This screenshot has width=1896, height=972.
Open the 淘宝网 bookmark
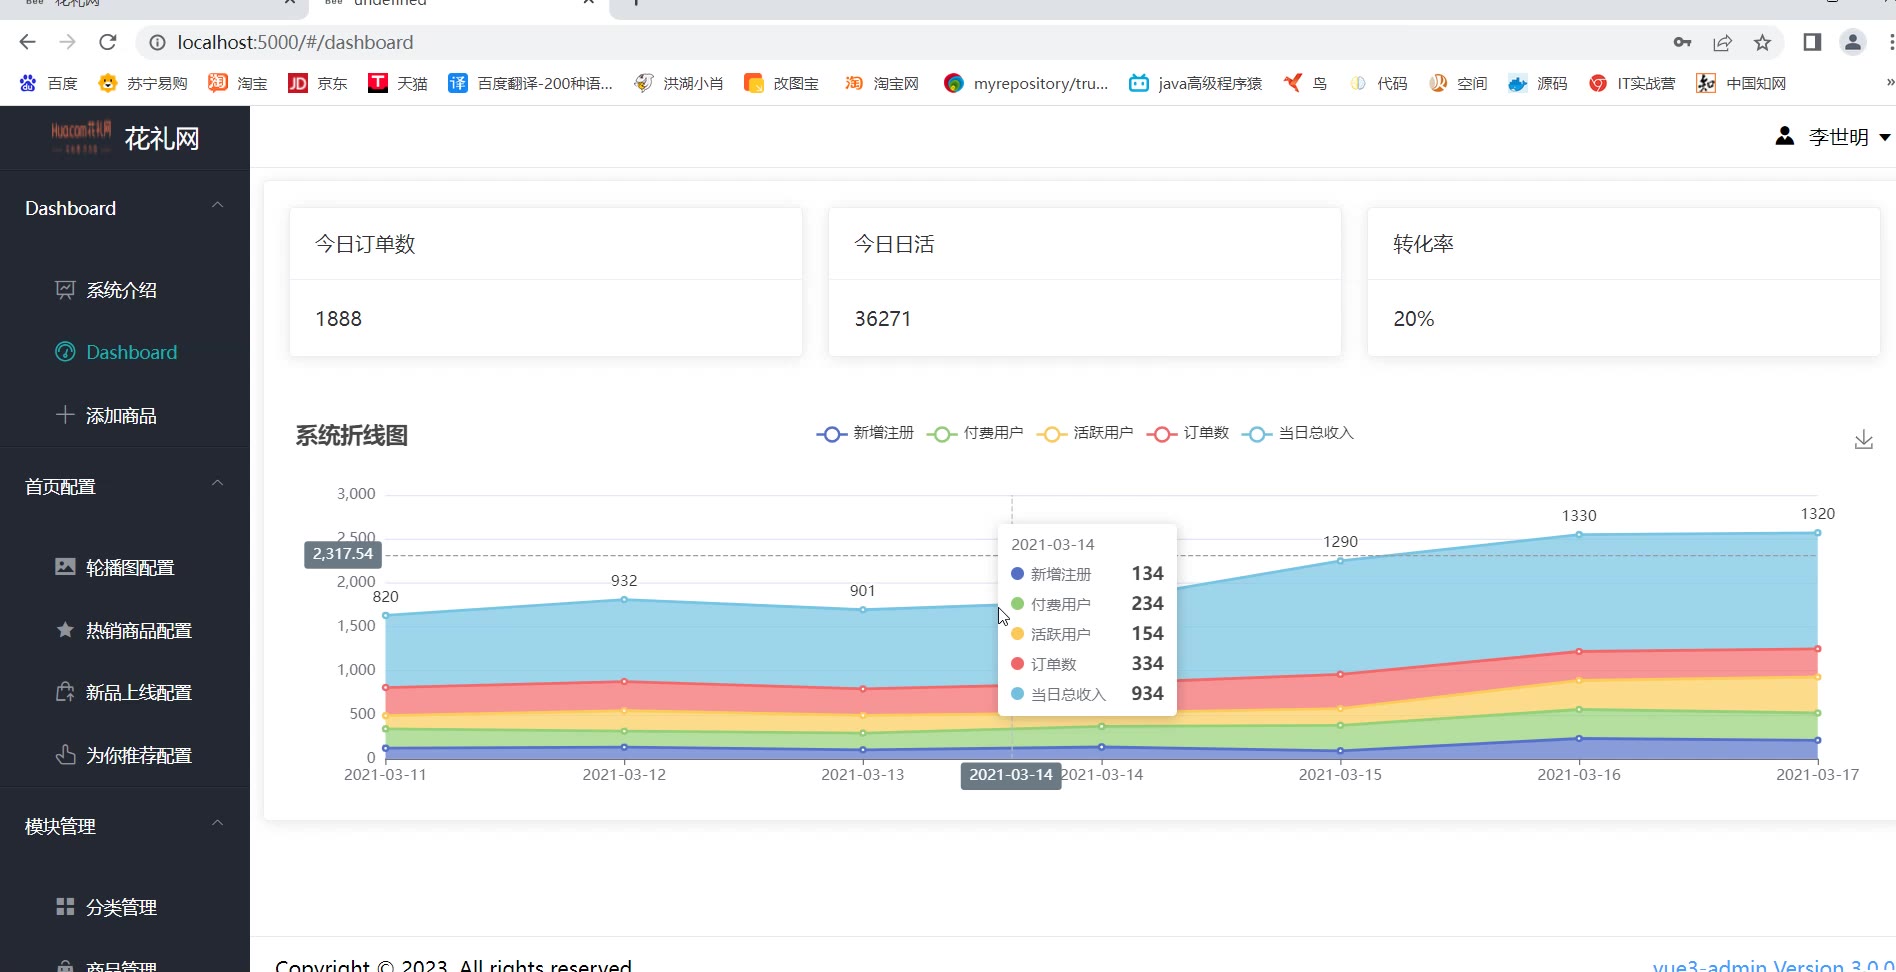click(881, 83)
